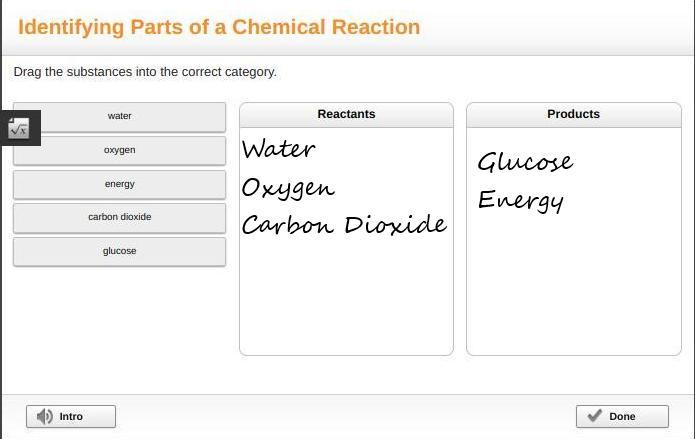Pick the energy substance tile
This screenshot has height=439, width=695.
point(119,184)
